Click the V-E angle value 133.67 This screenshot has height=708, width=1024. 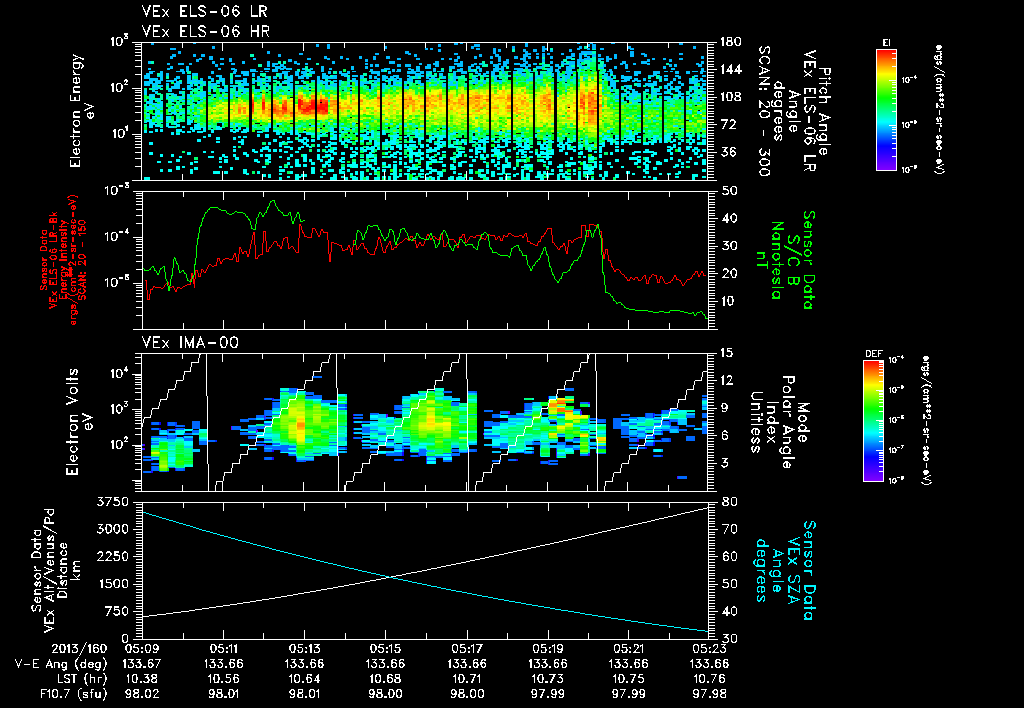tap(142, 664)
